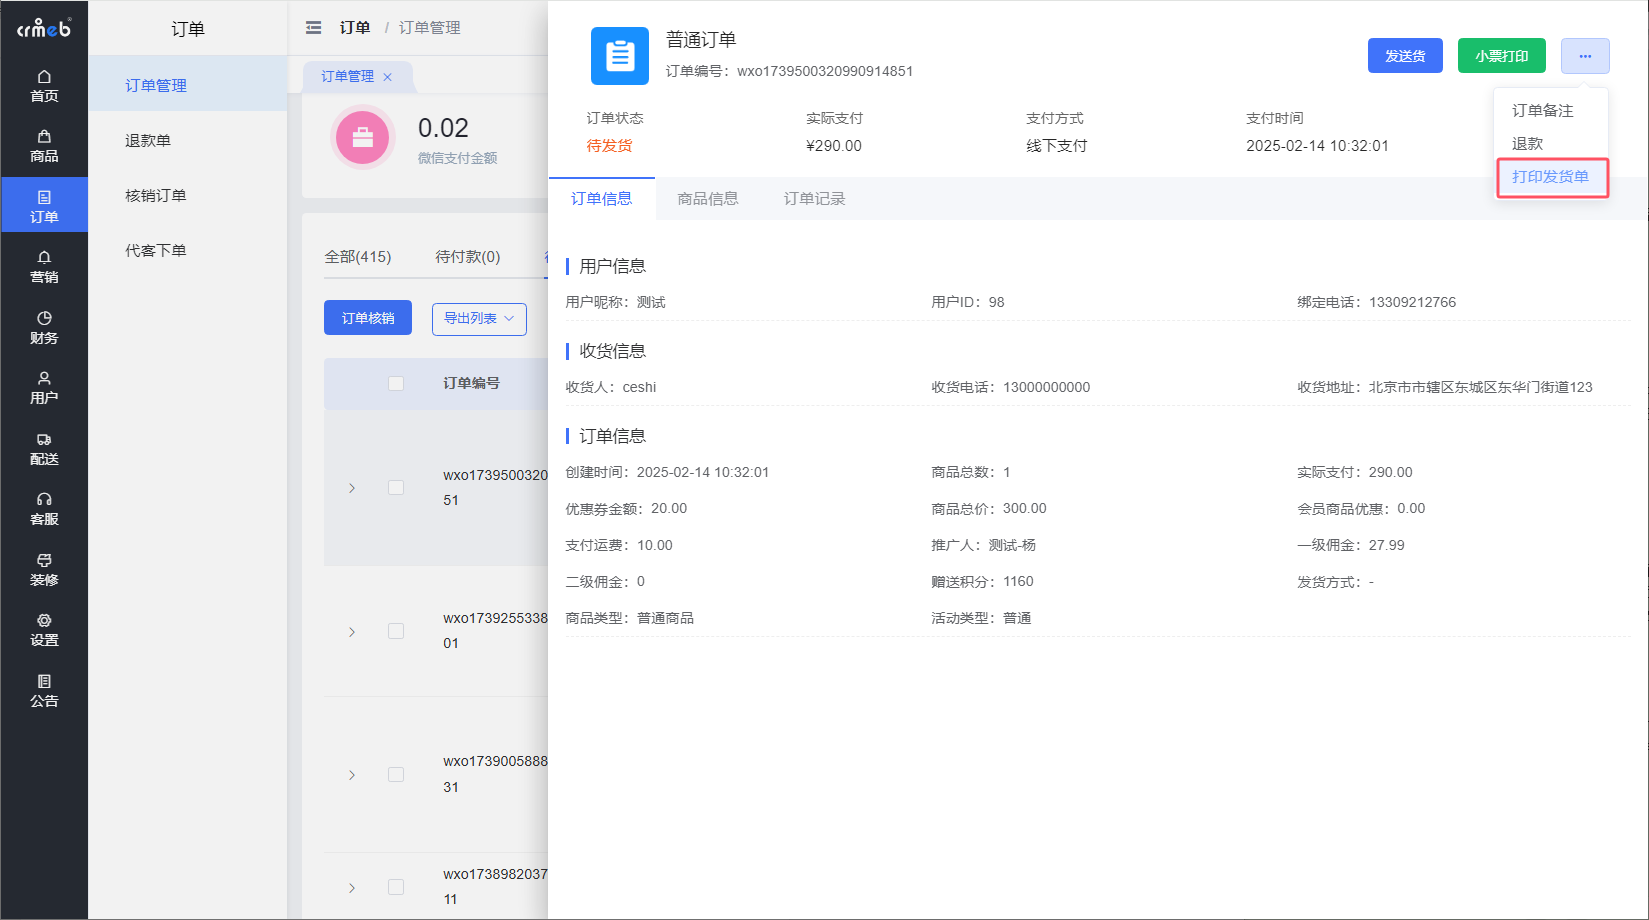Open the 客服 customer service sidebar icon
The width and height of the screenshot is (1649, 920).
(x=44, y=509)
